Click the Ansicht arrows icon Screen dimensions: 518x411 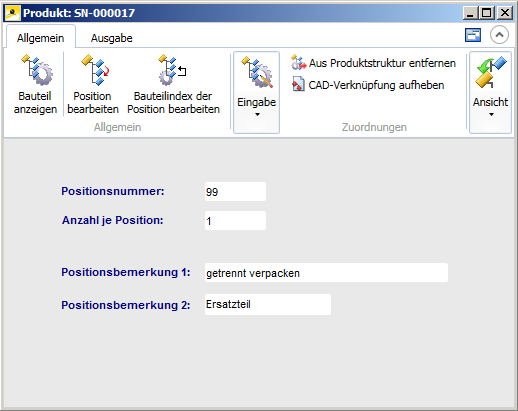pyautogui.click(x=491, y=72)
